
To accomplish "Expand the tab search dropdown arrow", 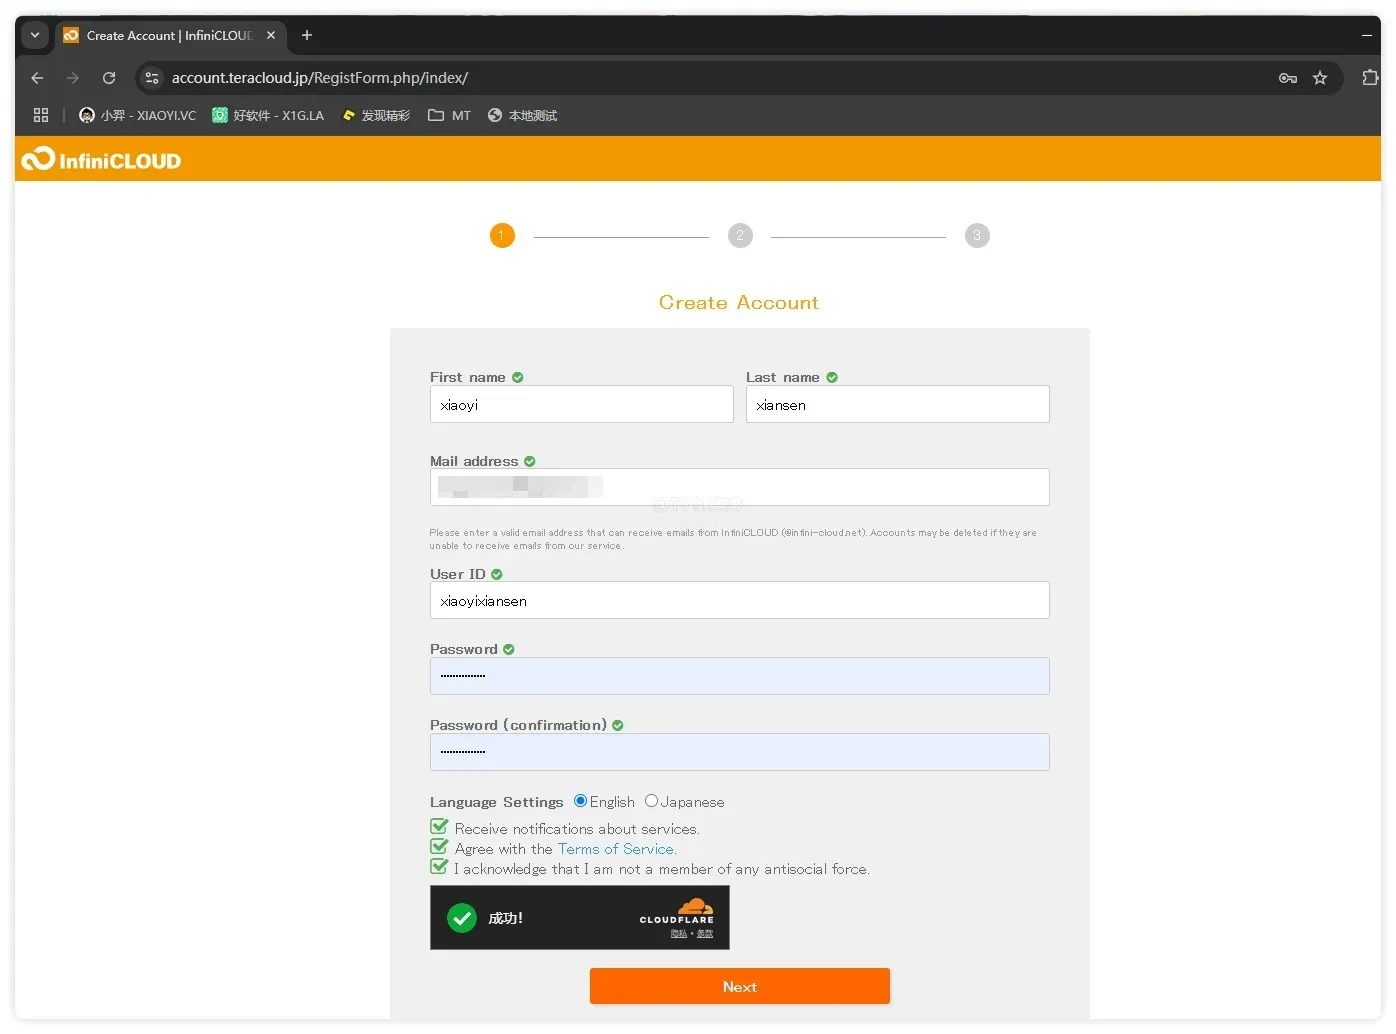I will coord(35,35).
